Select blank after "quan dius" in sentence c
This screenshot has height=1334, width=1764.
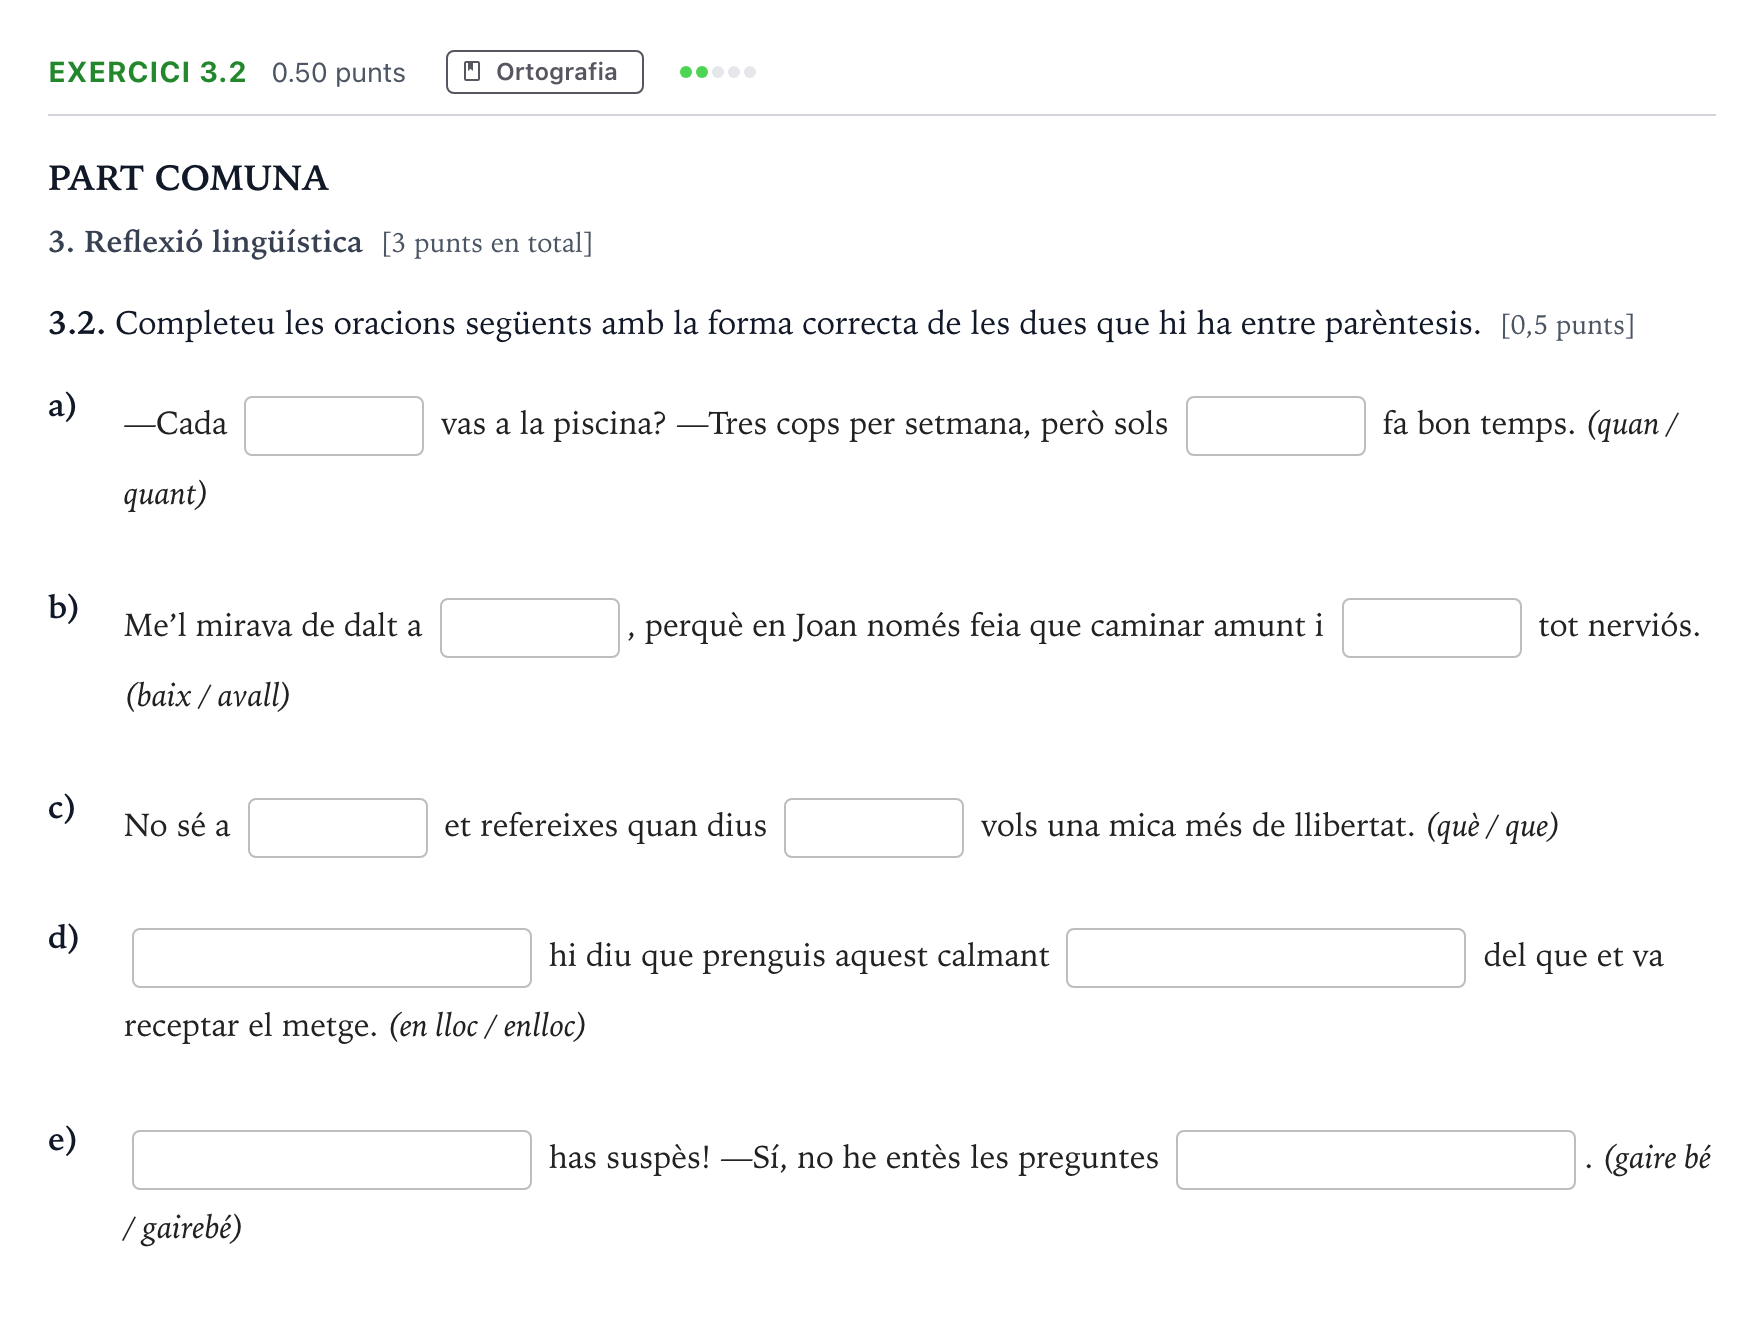pyautogui.click(x=874, y=828)
